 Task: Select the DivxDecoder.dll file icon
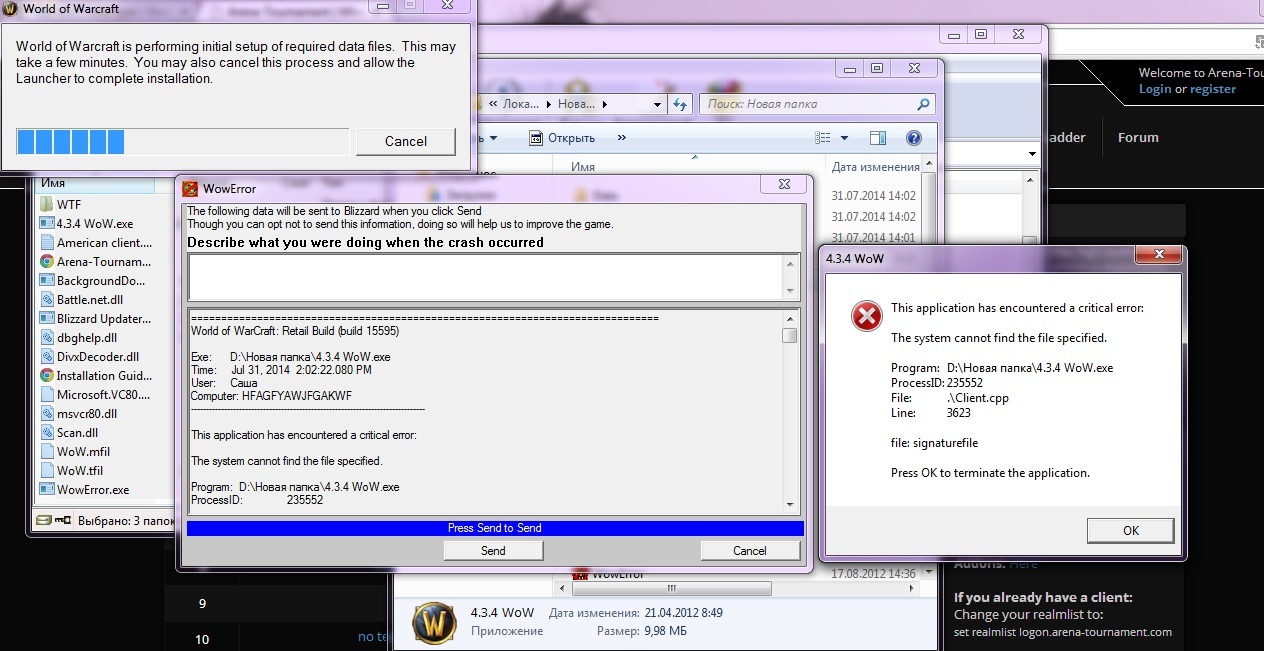click(x=47, y=357)
